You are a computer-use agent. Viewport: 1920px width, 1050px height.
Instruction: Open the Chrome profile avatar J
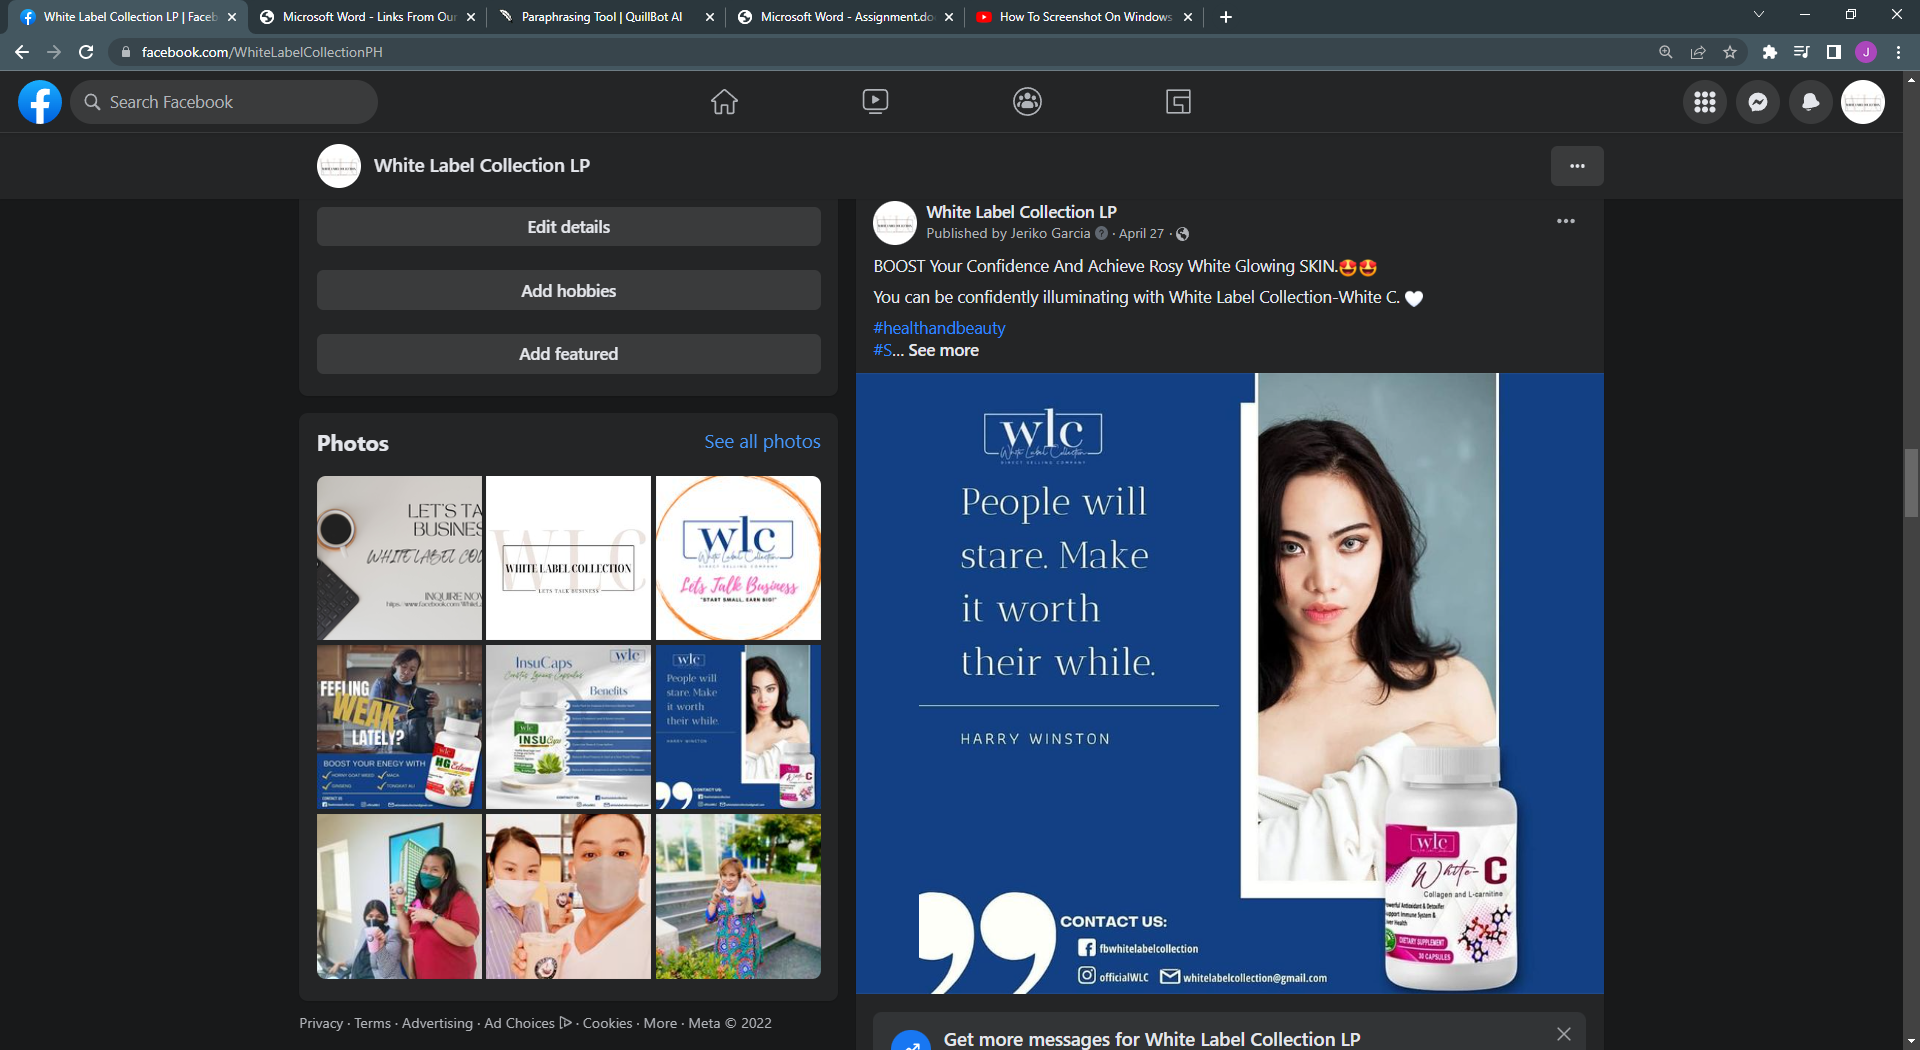1866,52
